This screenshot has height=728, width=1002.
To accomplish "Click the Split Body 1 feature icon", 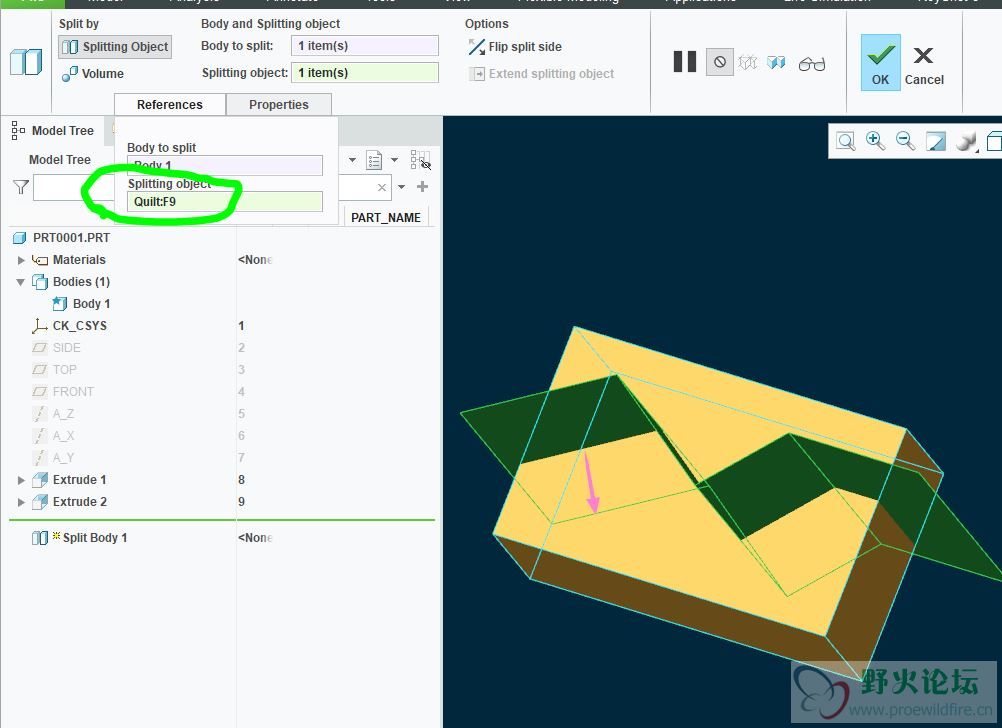I will tap(40, 538).
